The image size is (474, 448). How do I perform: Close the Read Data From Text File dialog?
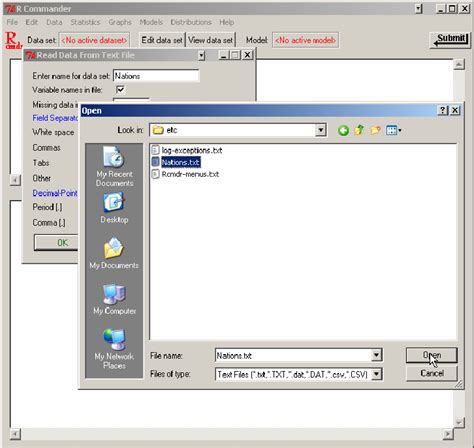(x=247, y=55)
